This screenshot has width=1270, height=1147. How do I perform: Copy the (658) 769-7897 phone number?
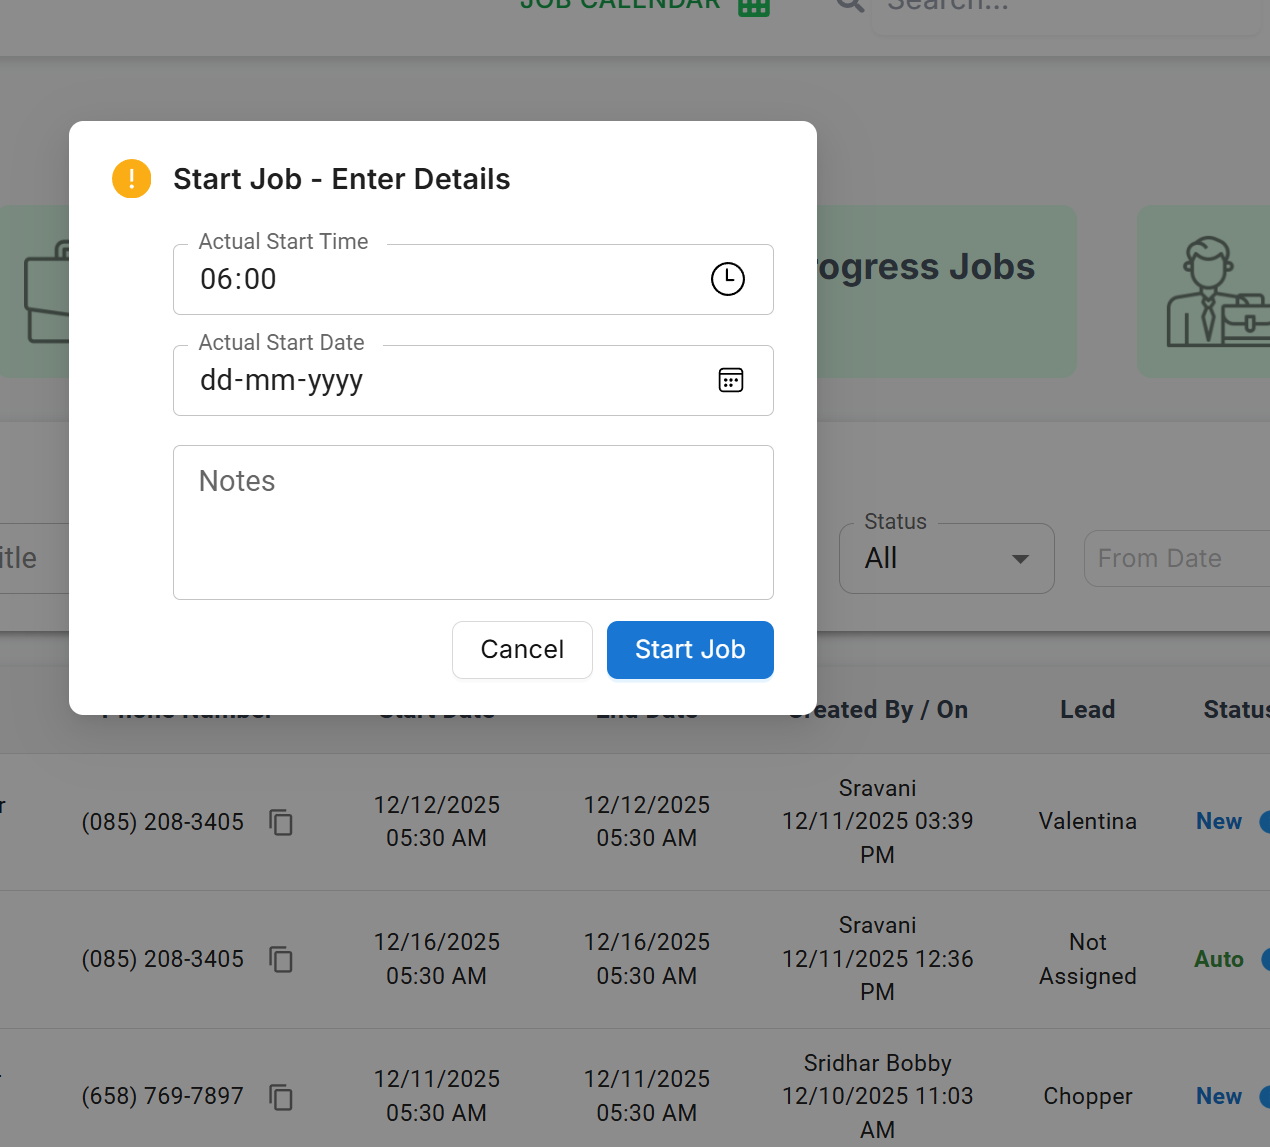[281, 1097]
